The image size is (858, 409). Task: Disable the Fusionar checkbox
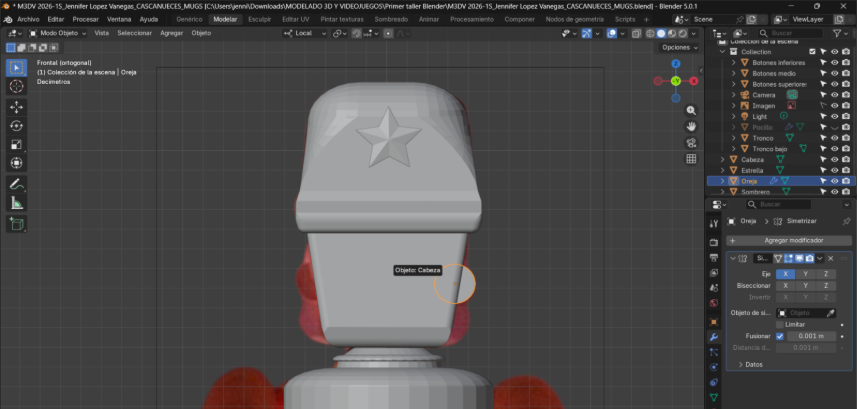780,336
